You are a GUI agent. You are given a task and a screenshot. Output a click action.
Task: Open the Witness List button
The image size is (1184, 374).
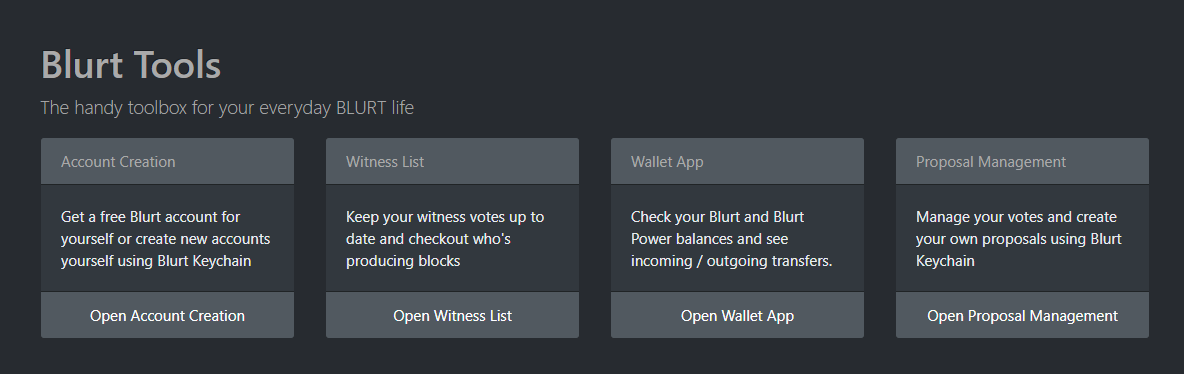(452, 315)
